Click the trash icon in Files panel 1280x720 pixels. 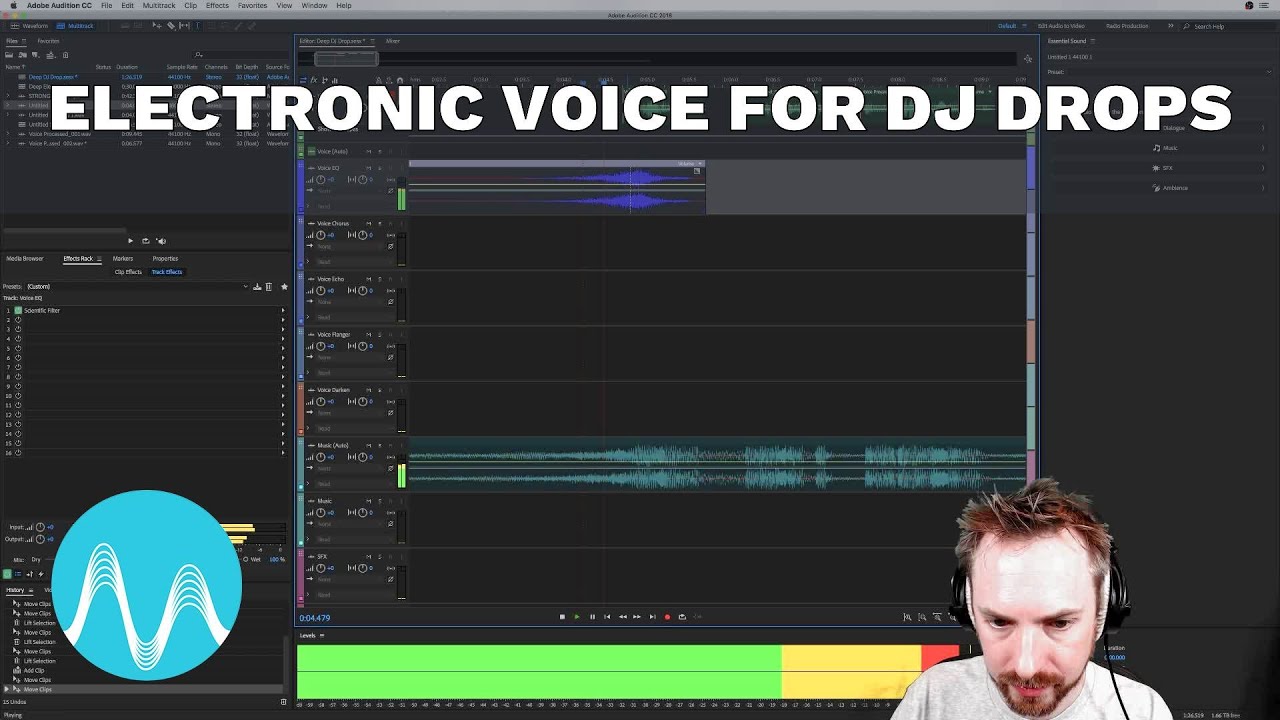pyautogui.click(x=66, y=55)
